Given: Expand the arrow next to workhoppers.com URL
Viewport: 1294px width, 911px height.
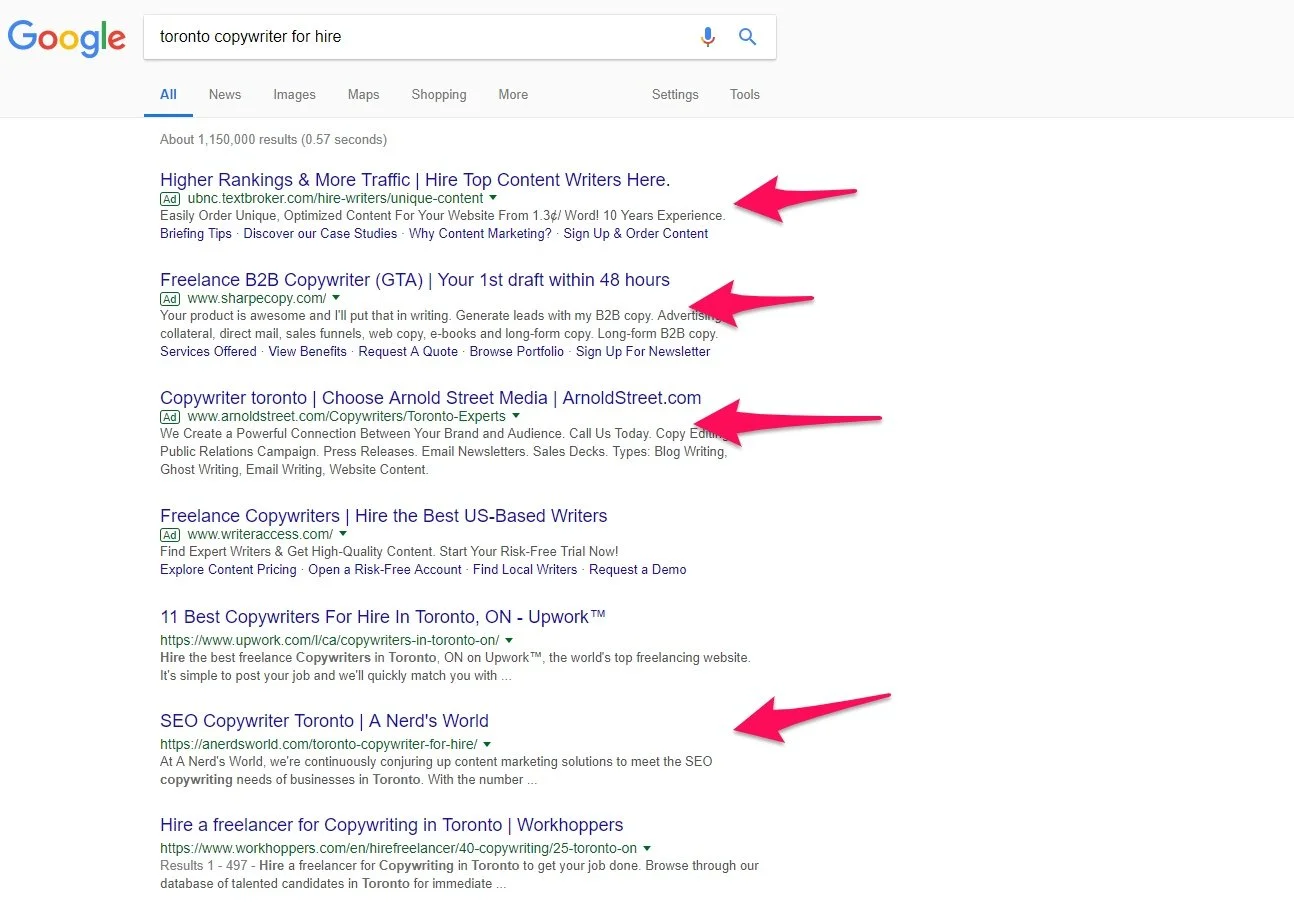Looking at the screenshot, I should point(647,848).
